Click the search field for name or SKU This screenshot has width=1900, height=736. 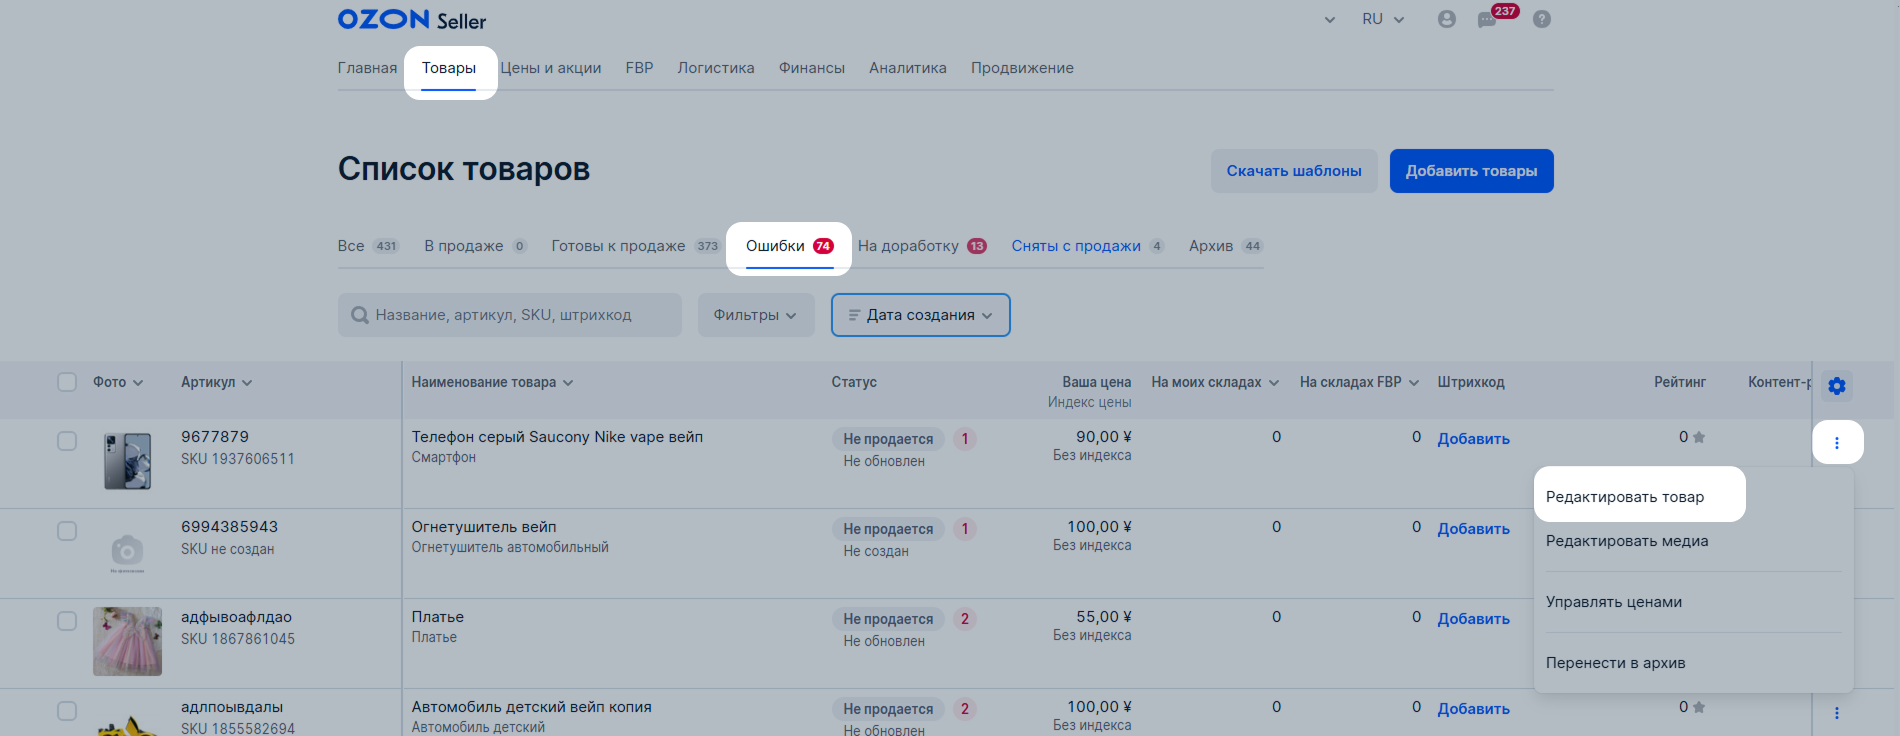click(x=520, y=315)
